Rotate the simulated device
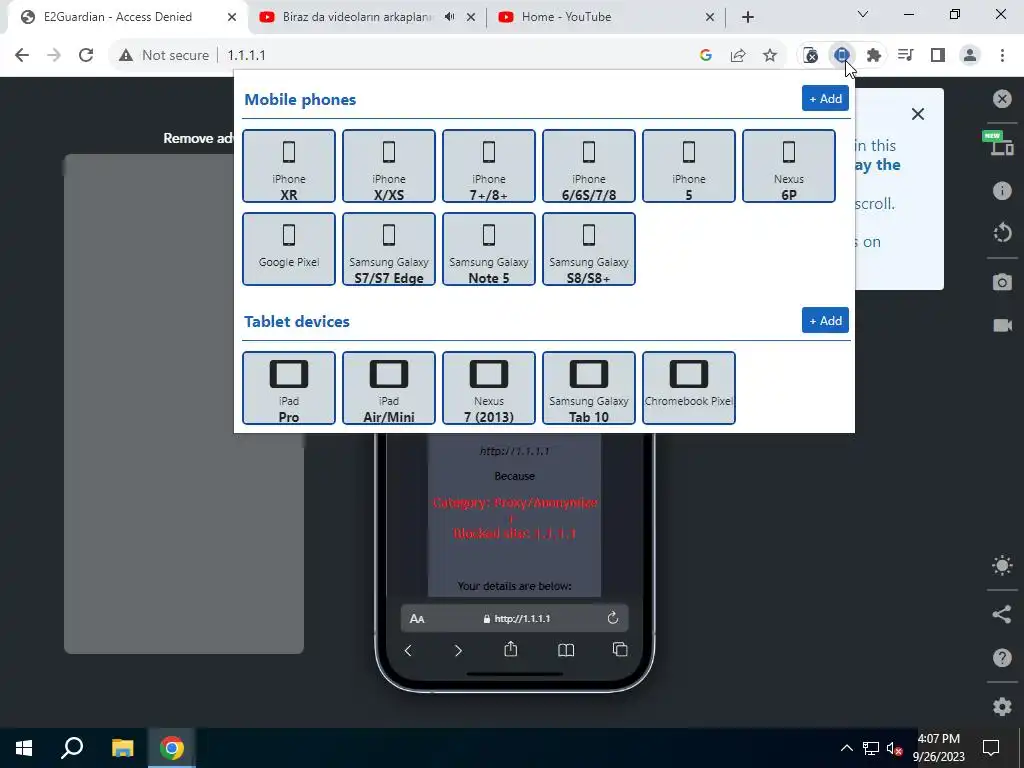 coord(1002,233)
